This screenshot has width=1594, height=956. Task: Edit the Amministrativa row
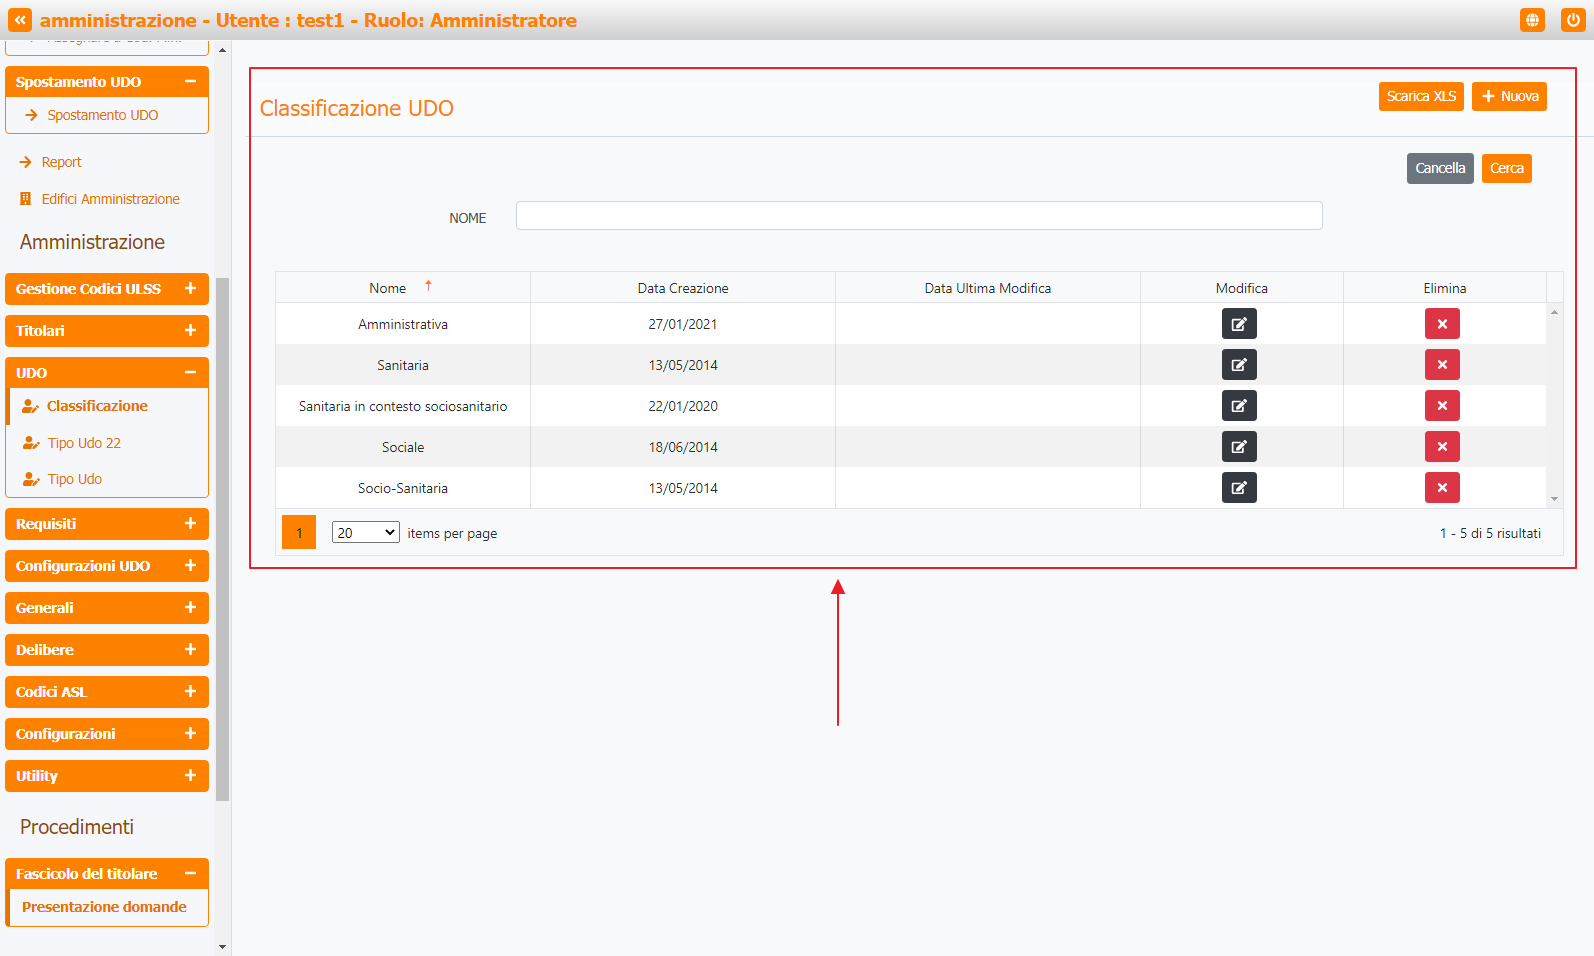1239,324
